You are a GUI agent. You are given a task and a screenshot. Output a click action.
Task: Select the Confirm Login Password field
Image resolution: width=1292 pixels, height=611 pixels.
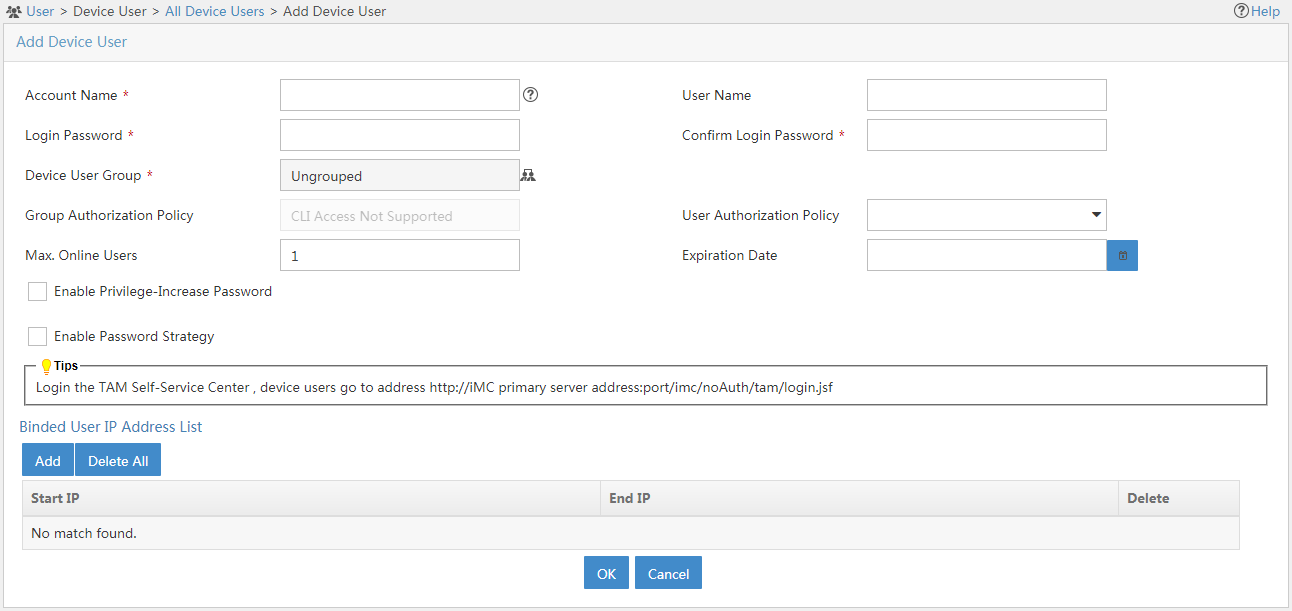coord(986,135)
